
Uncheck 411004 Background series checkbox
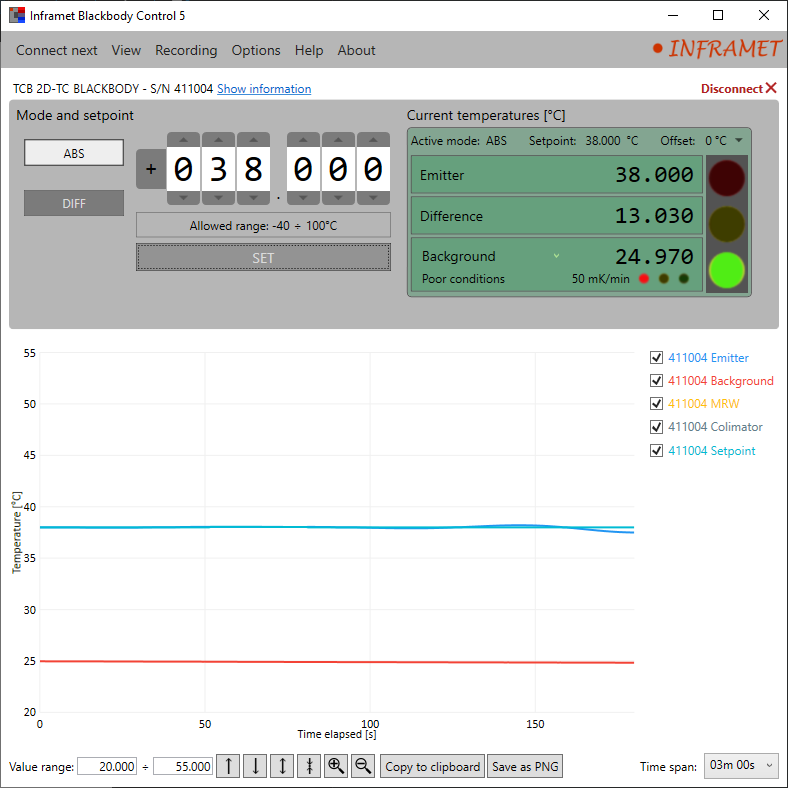click(x=656, y=381)
